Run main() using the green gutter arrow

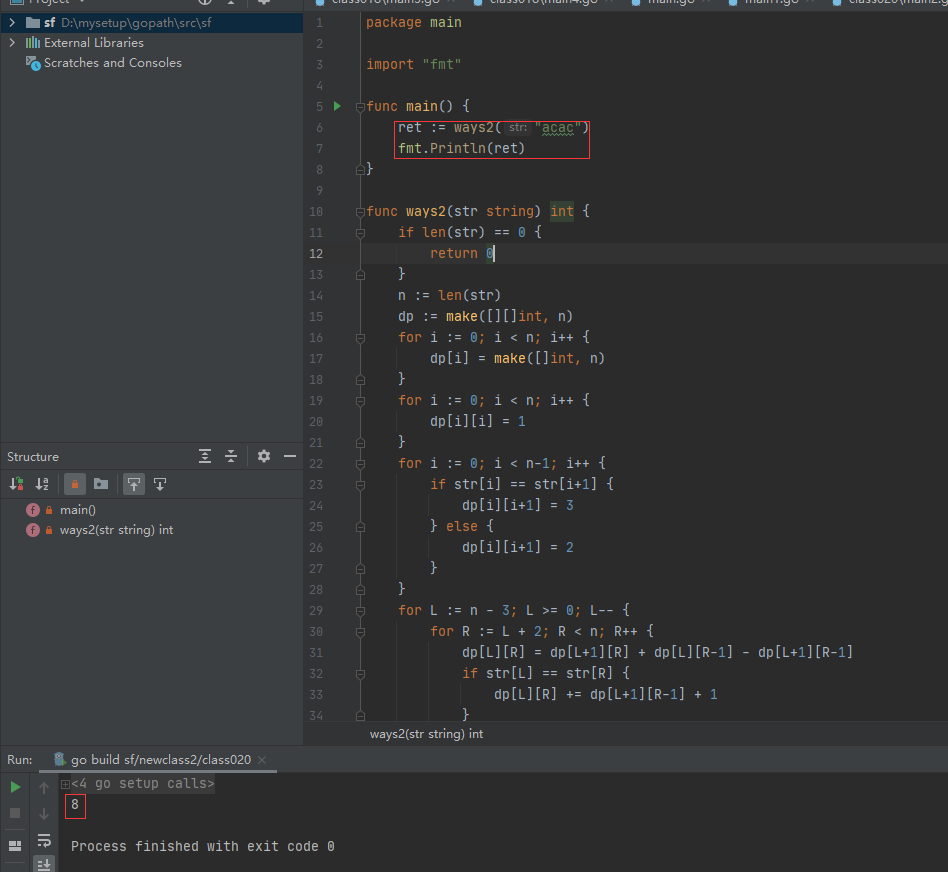(337, 106)
